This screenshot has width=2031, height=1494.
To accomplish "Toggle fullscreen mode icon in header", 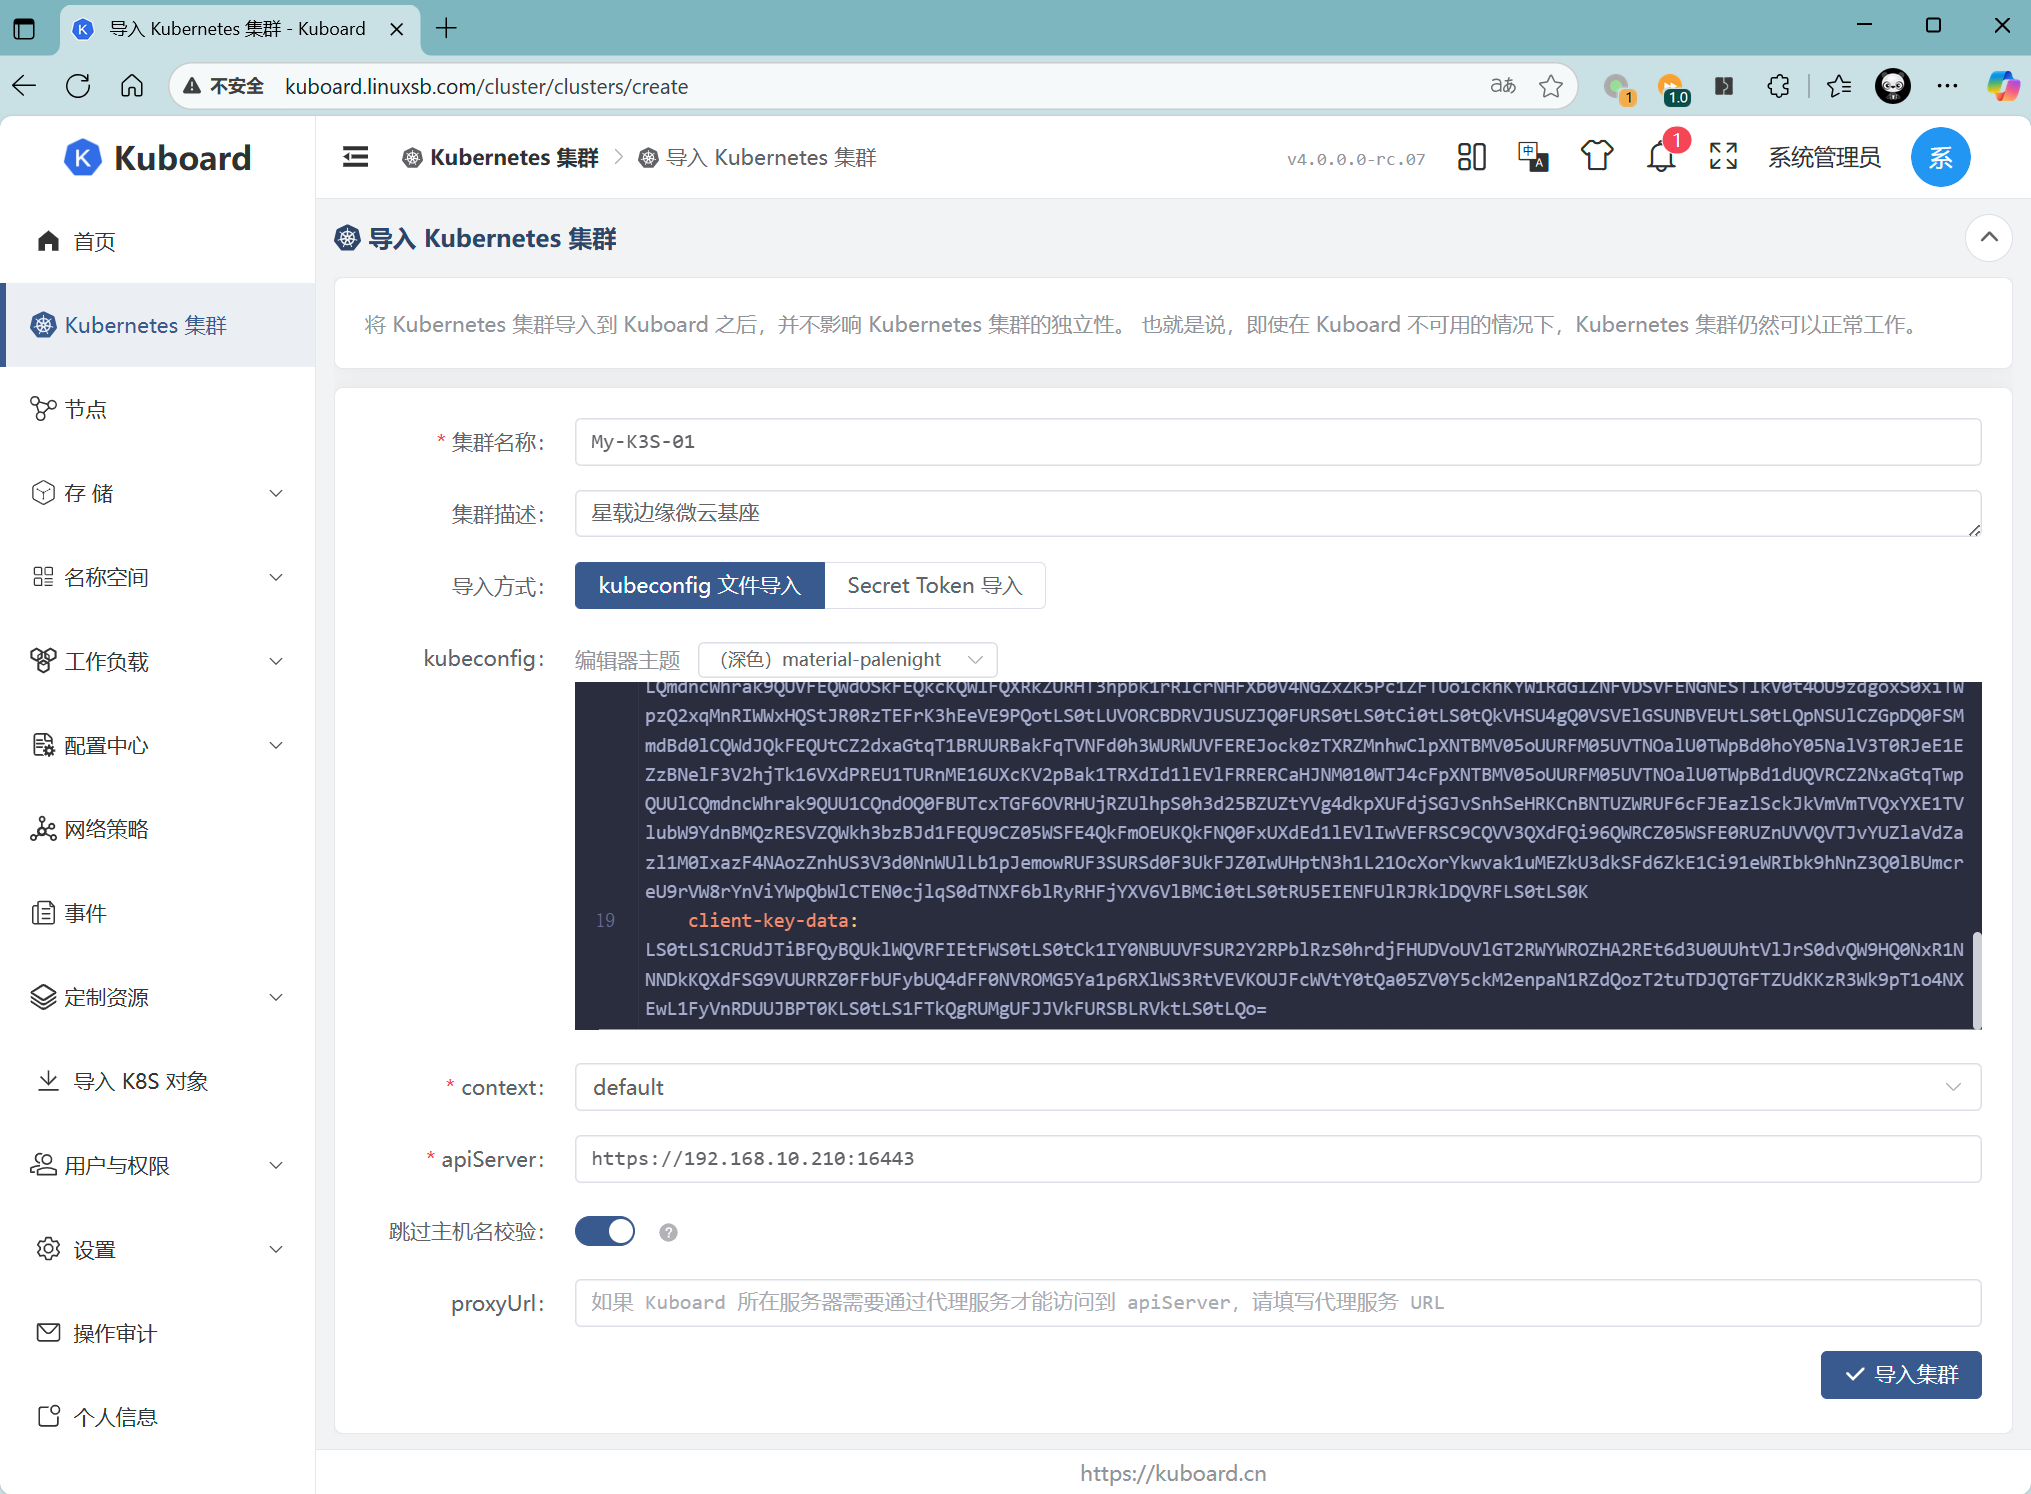I will pyautogui.click(x=1723, y=157).
